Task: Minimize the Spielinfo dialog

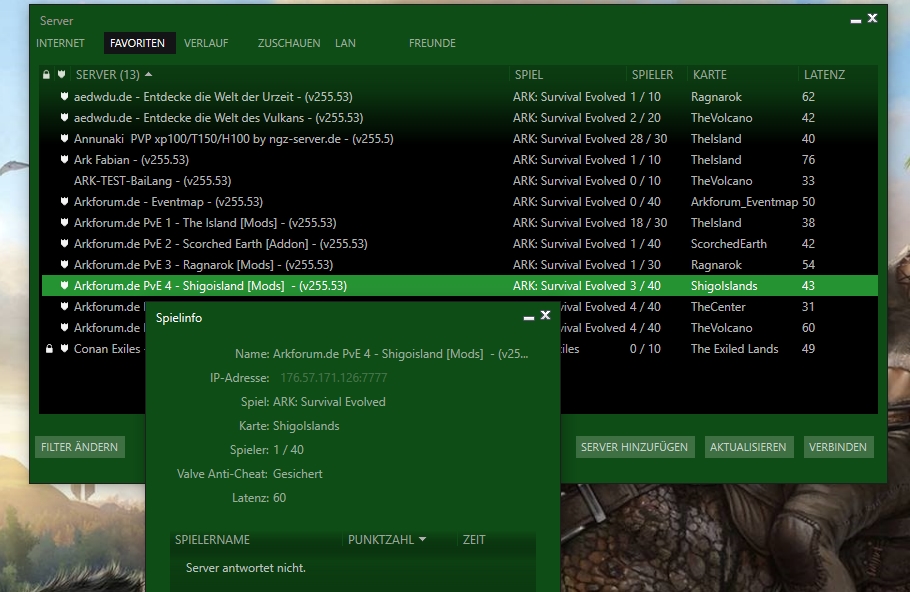Action: (x=529, y=317)
